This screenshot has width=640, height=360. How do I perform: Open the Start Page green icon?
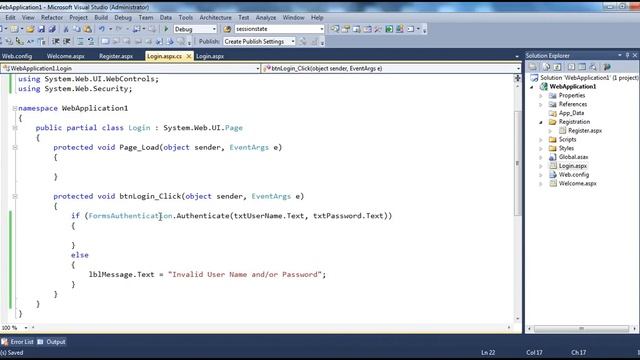(389, 29)
